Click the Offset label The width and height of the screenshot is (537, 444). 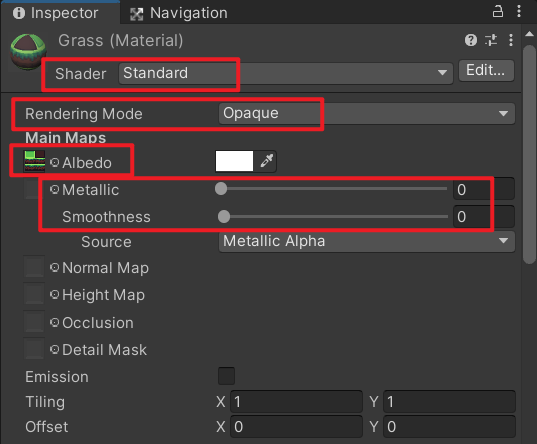(x=47, y=427)
